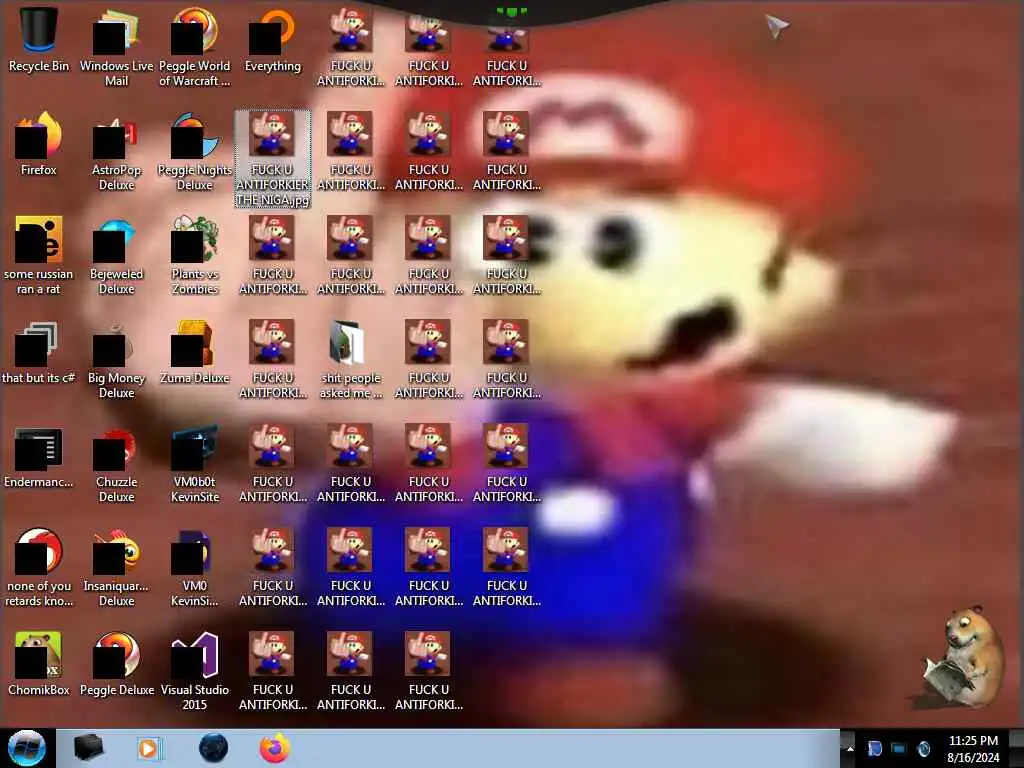Select the Zuma Deluxe icon
Image resolution: width=1024 pixels, height=768 pixels.
(195, 353)
